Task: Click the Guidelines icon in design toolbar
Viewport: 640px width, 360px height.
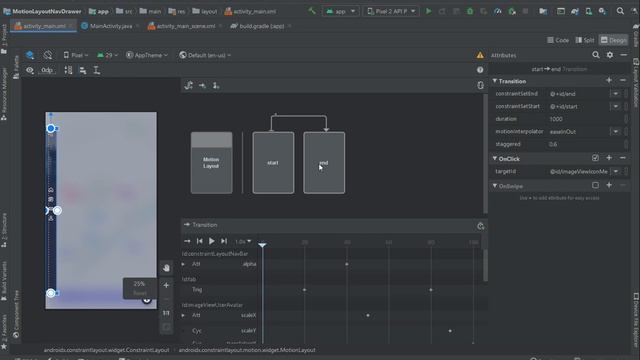Action: pos(97,70)
